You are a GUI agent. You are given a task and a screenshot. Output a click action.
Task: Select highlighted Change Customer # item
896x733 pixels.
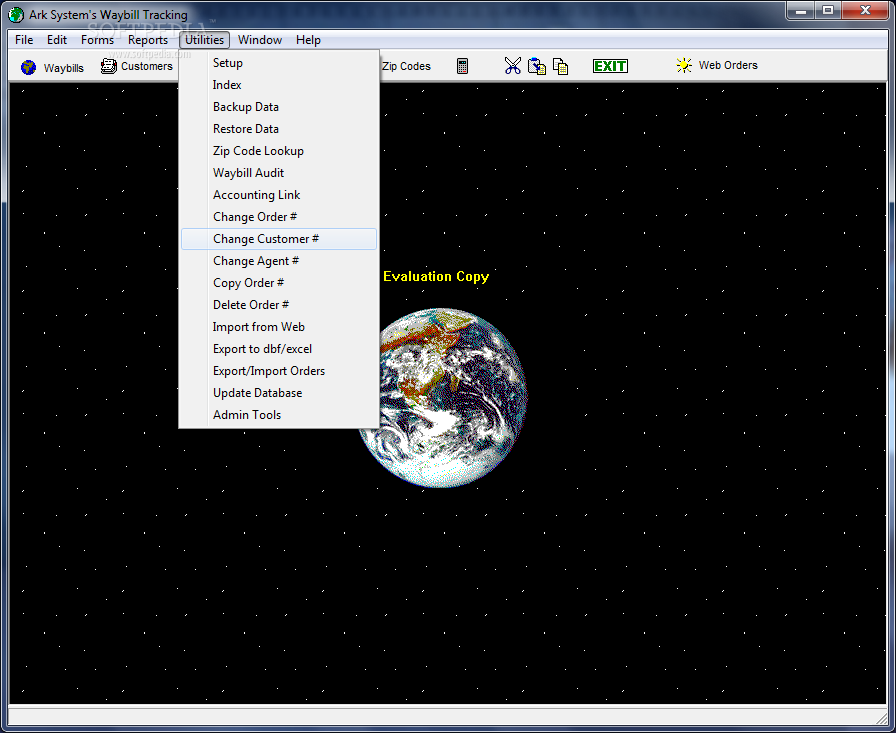[279, 239]
